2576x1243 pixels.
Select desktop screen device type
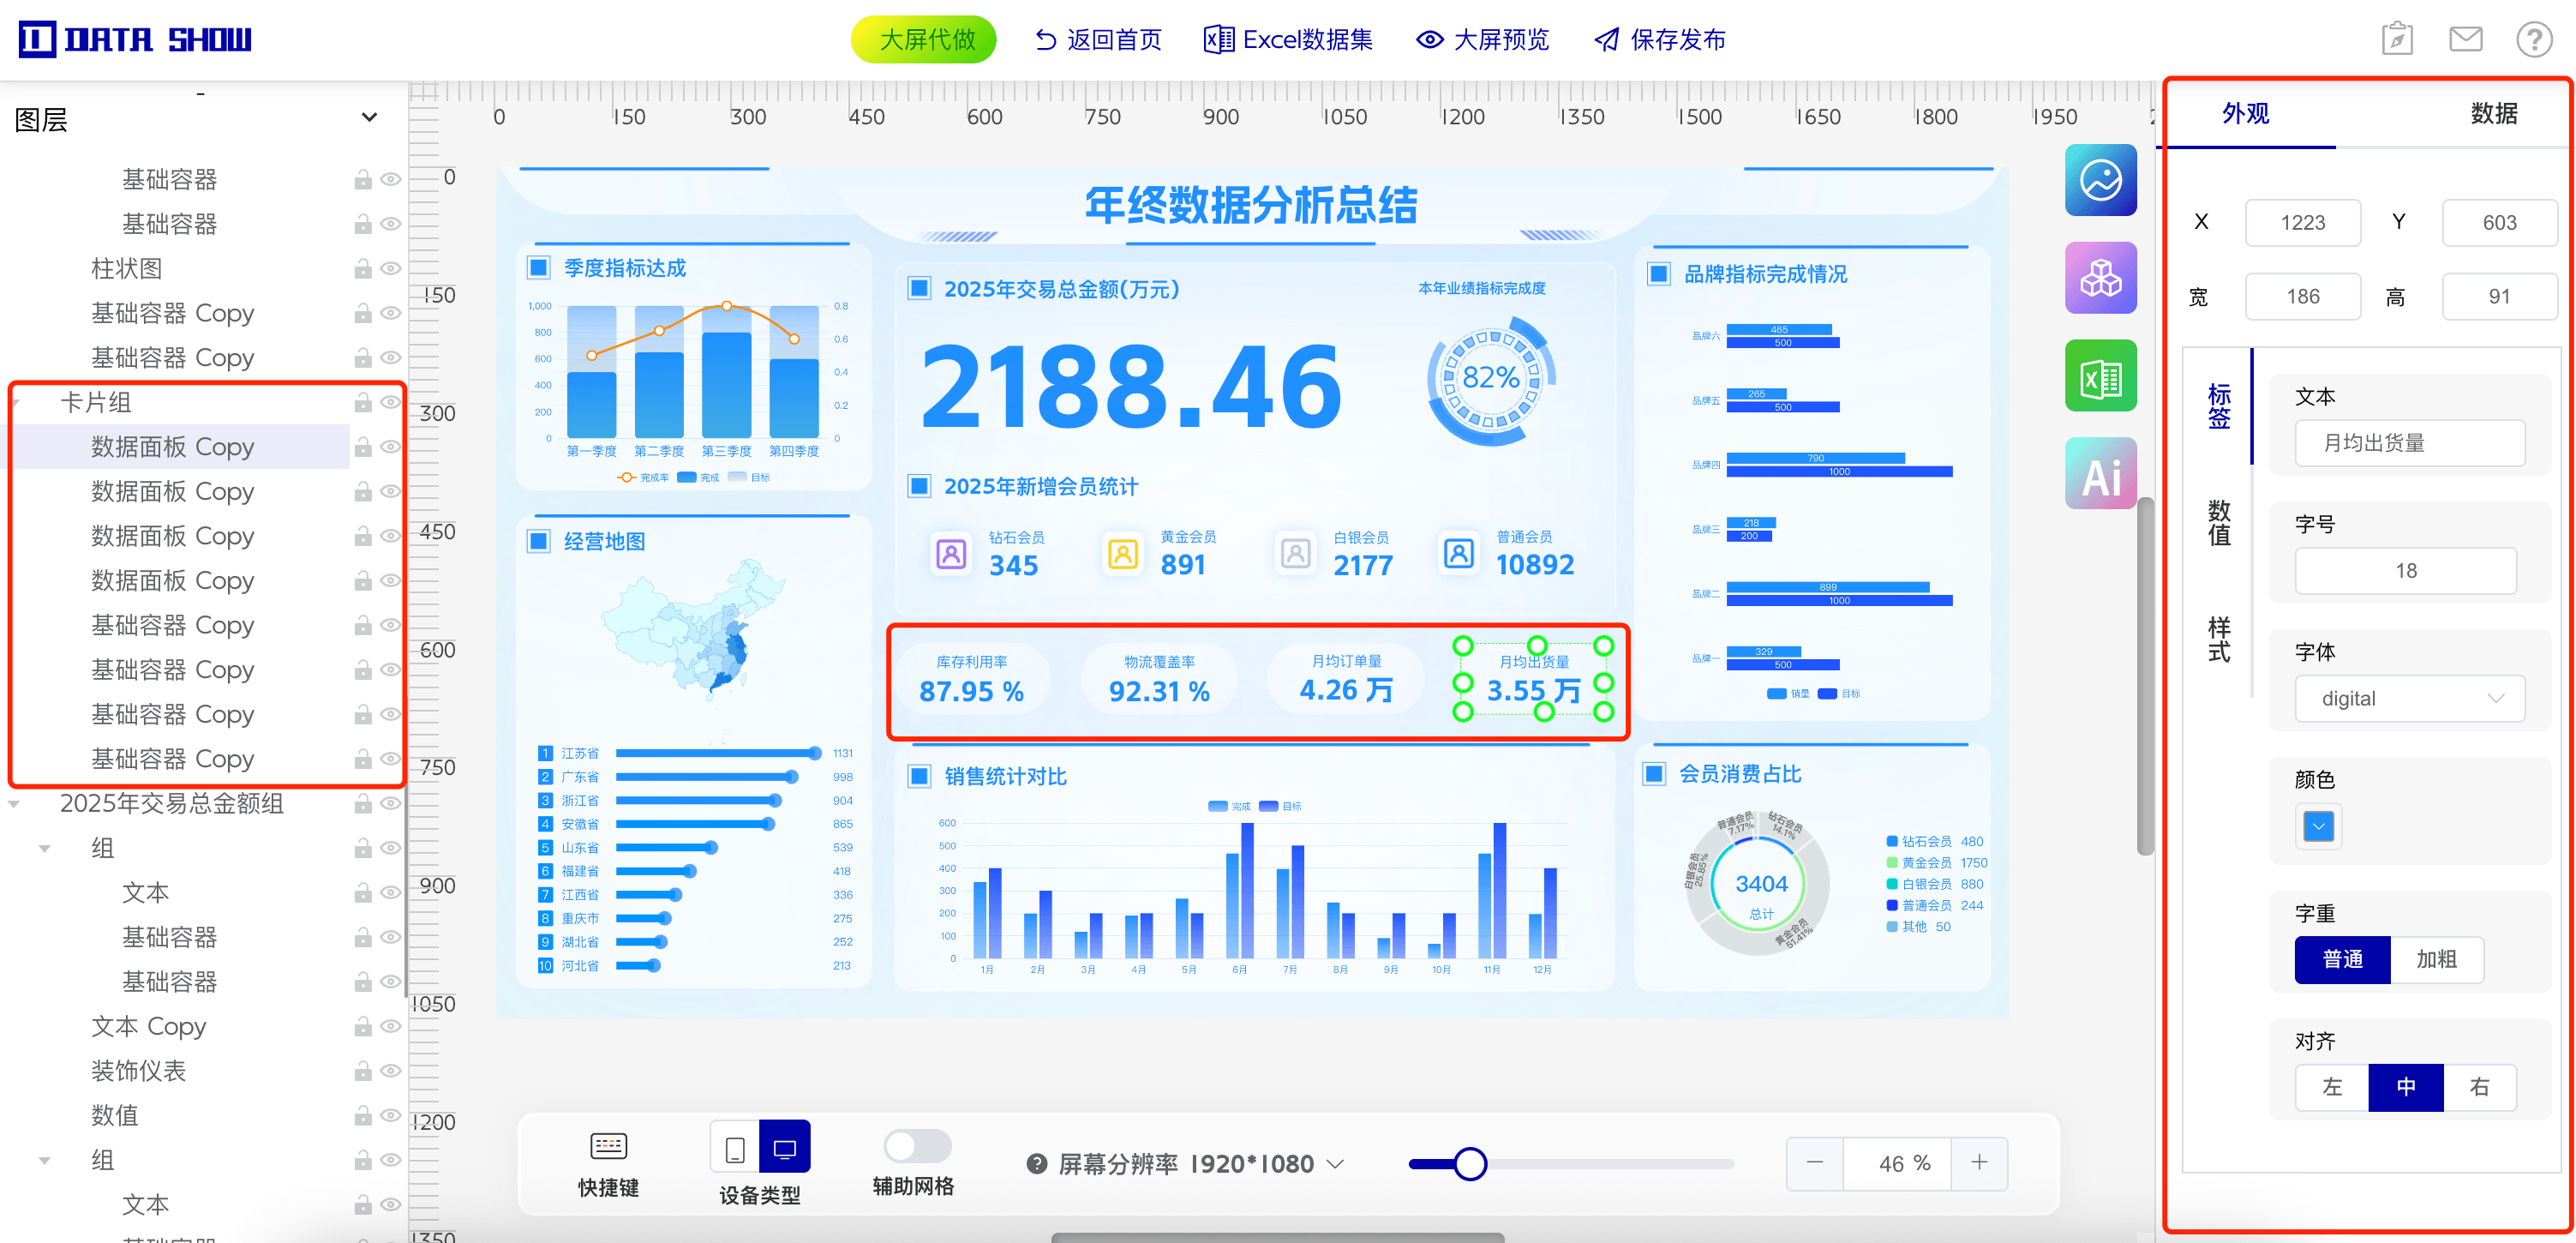coord(785,1148)
